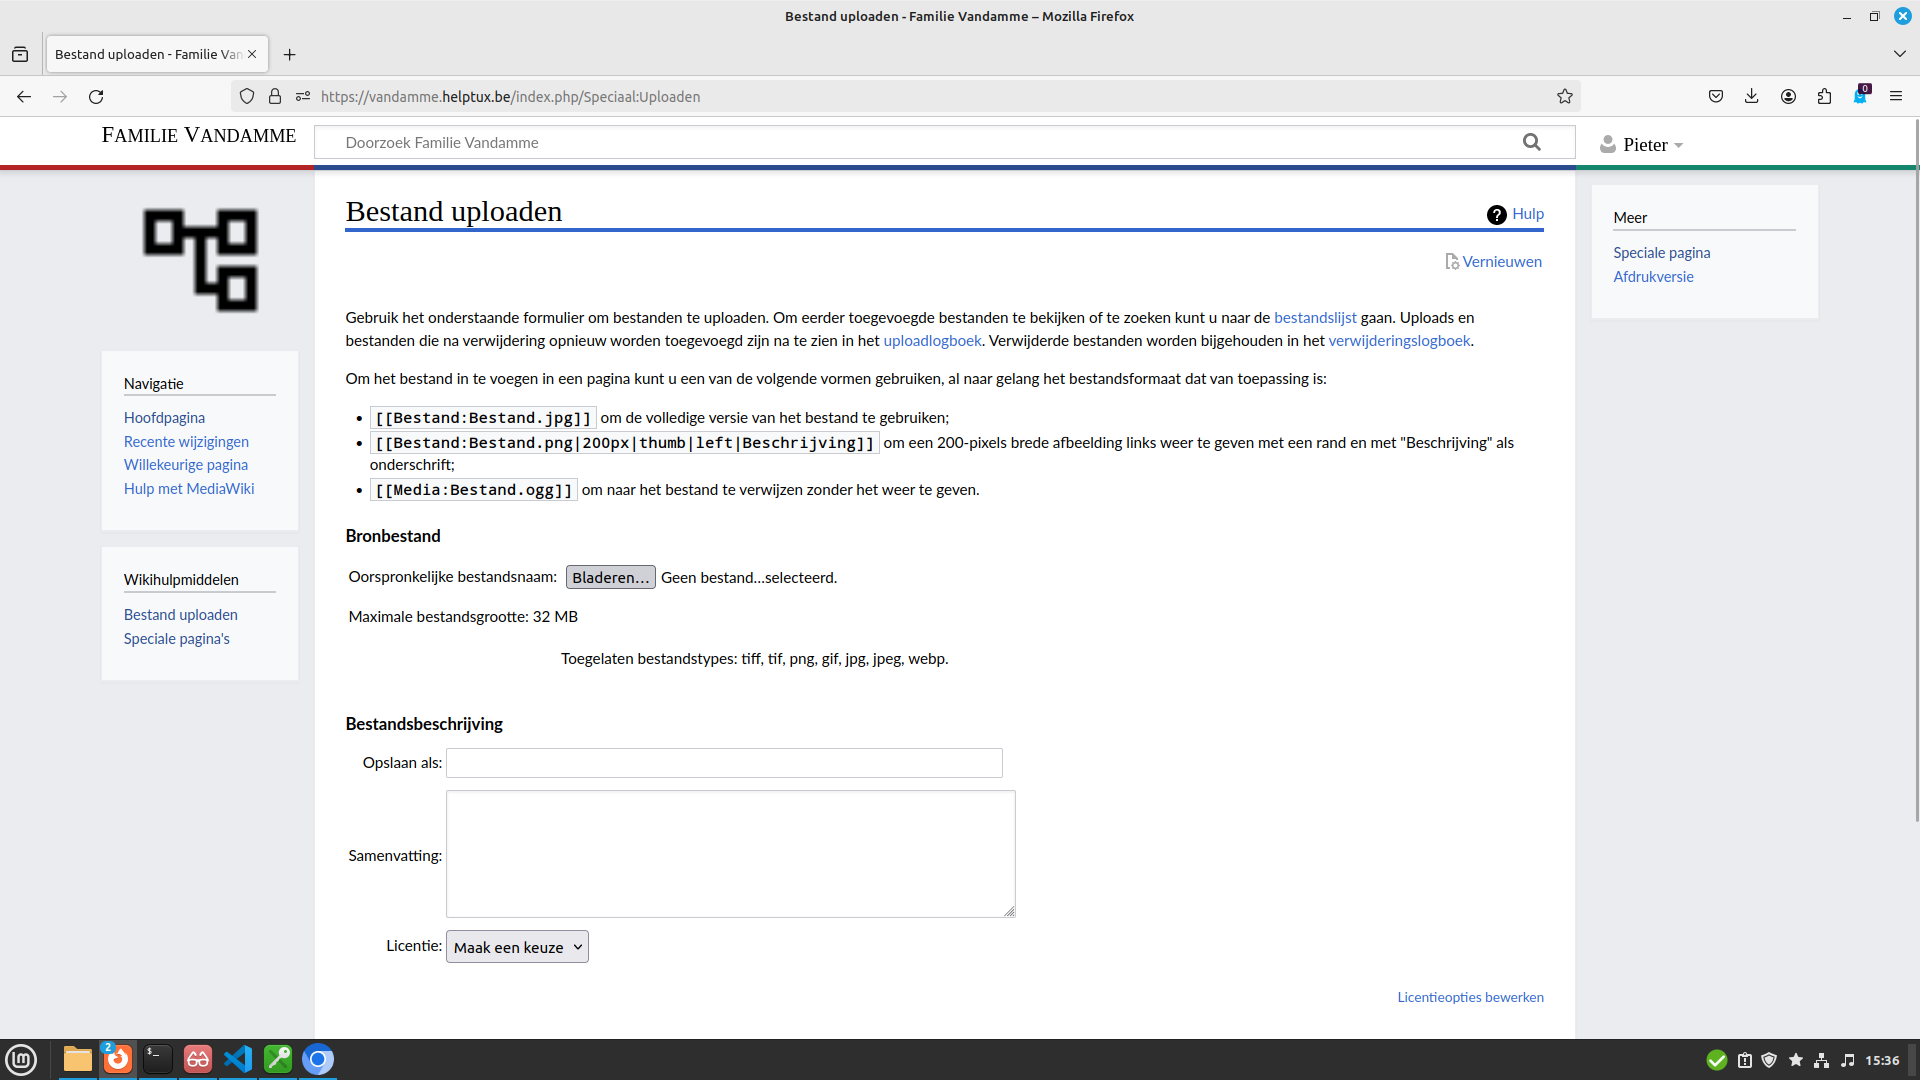This screenshot has height=1080, width=1920.
Task: Open the list-all-tabs chevron
Action: coord(1898,54)
